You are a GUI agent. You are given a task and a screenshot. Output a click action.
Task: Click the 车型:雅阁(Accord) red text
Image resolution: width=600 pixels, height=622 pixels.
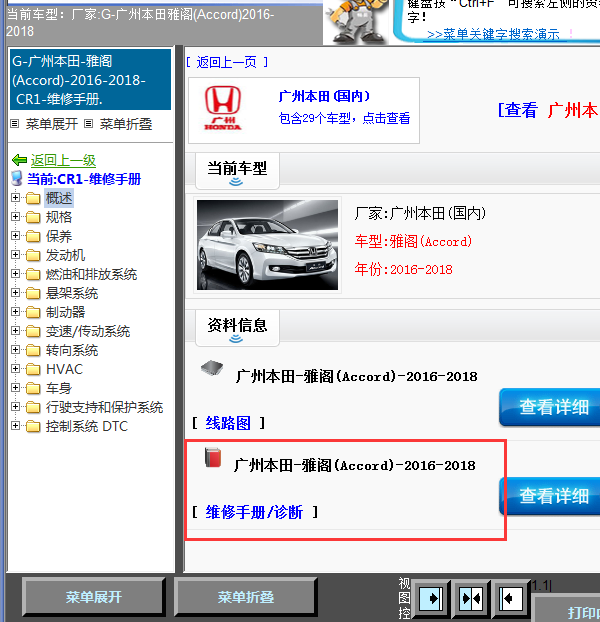point(413,241)
